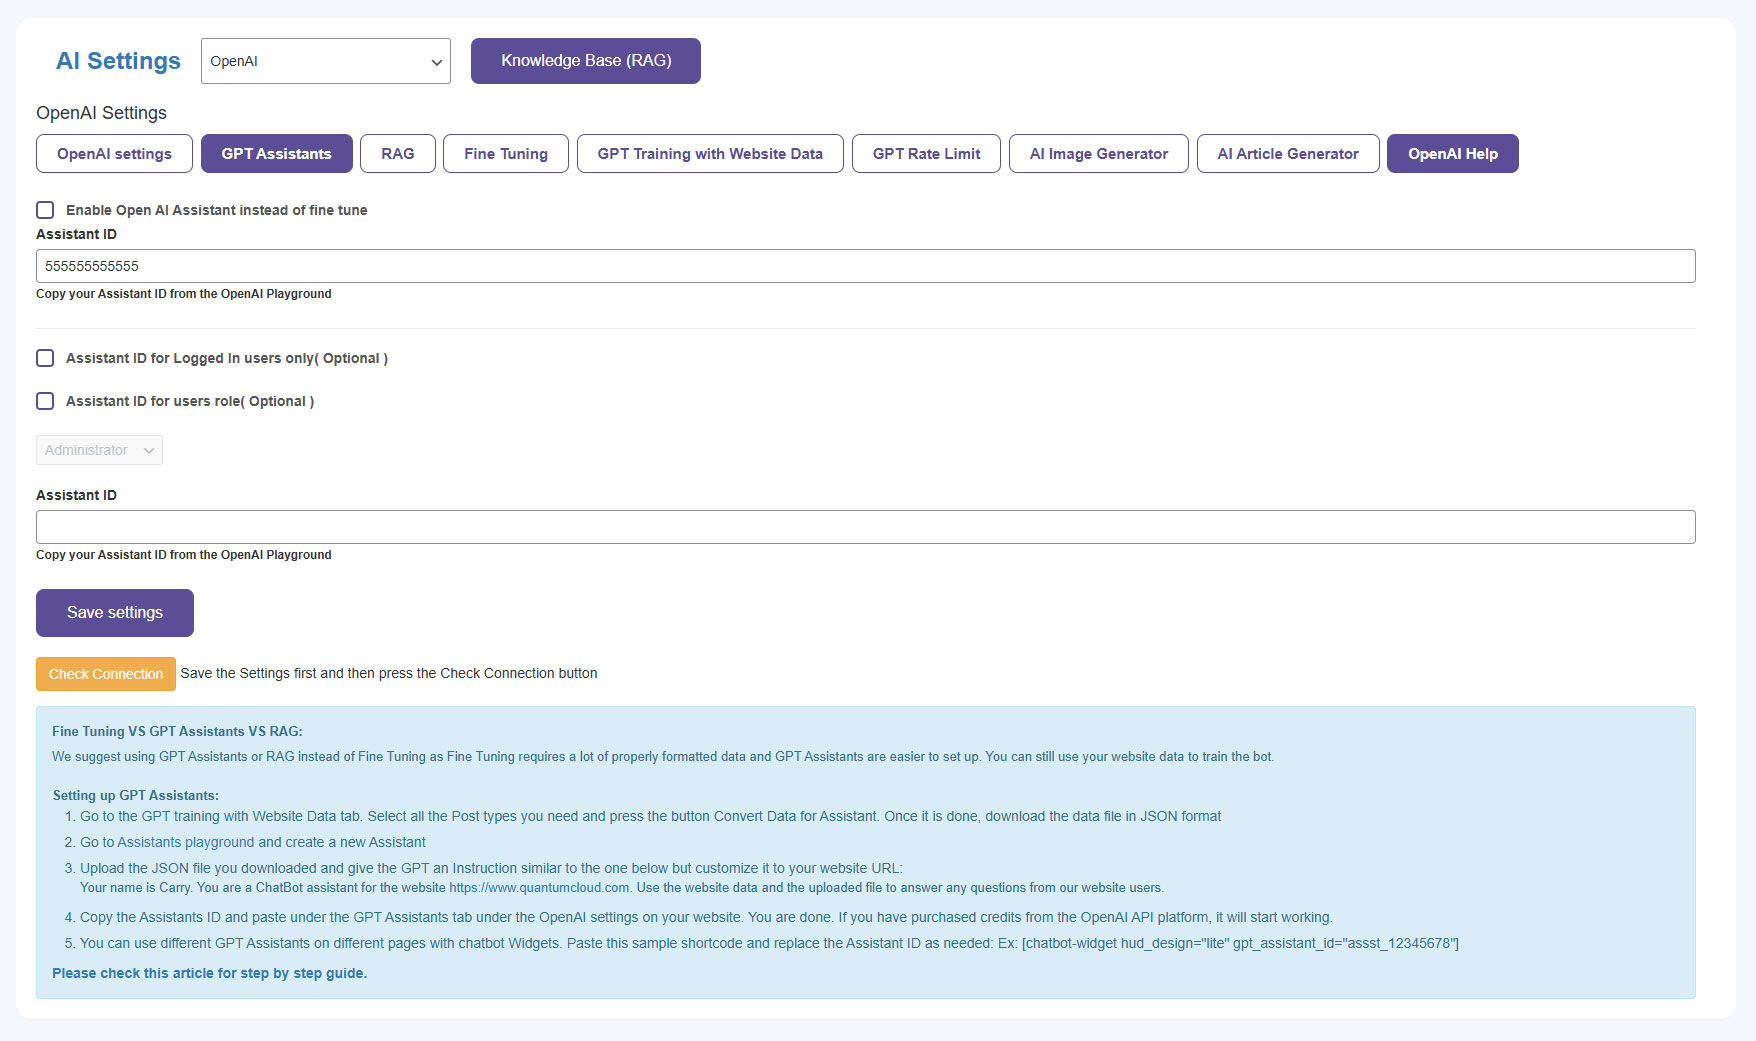Click the Assistant ID field containing 555555555555
The image size is (1756, 1041).
coord(865,266)
